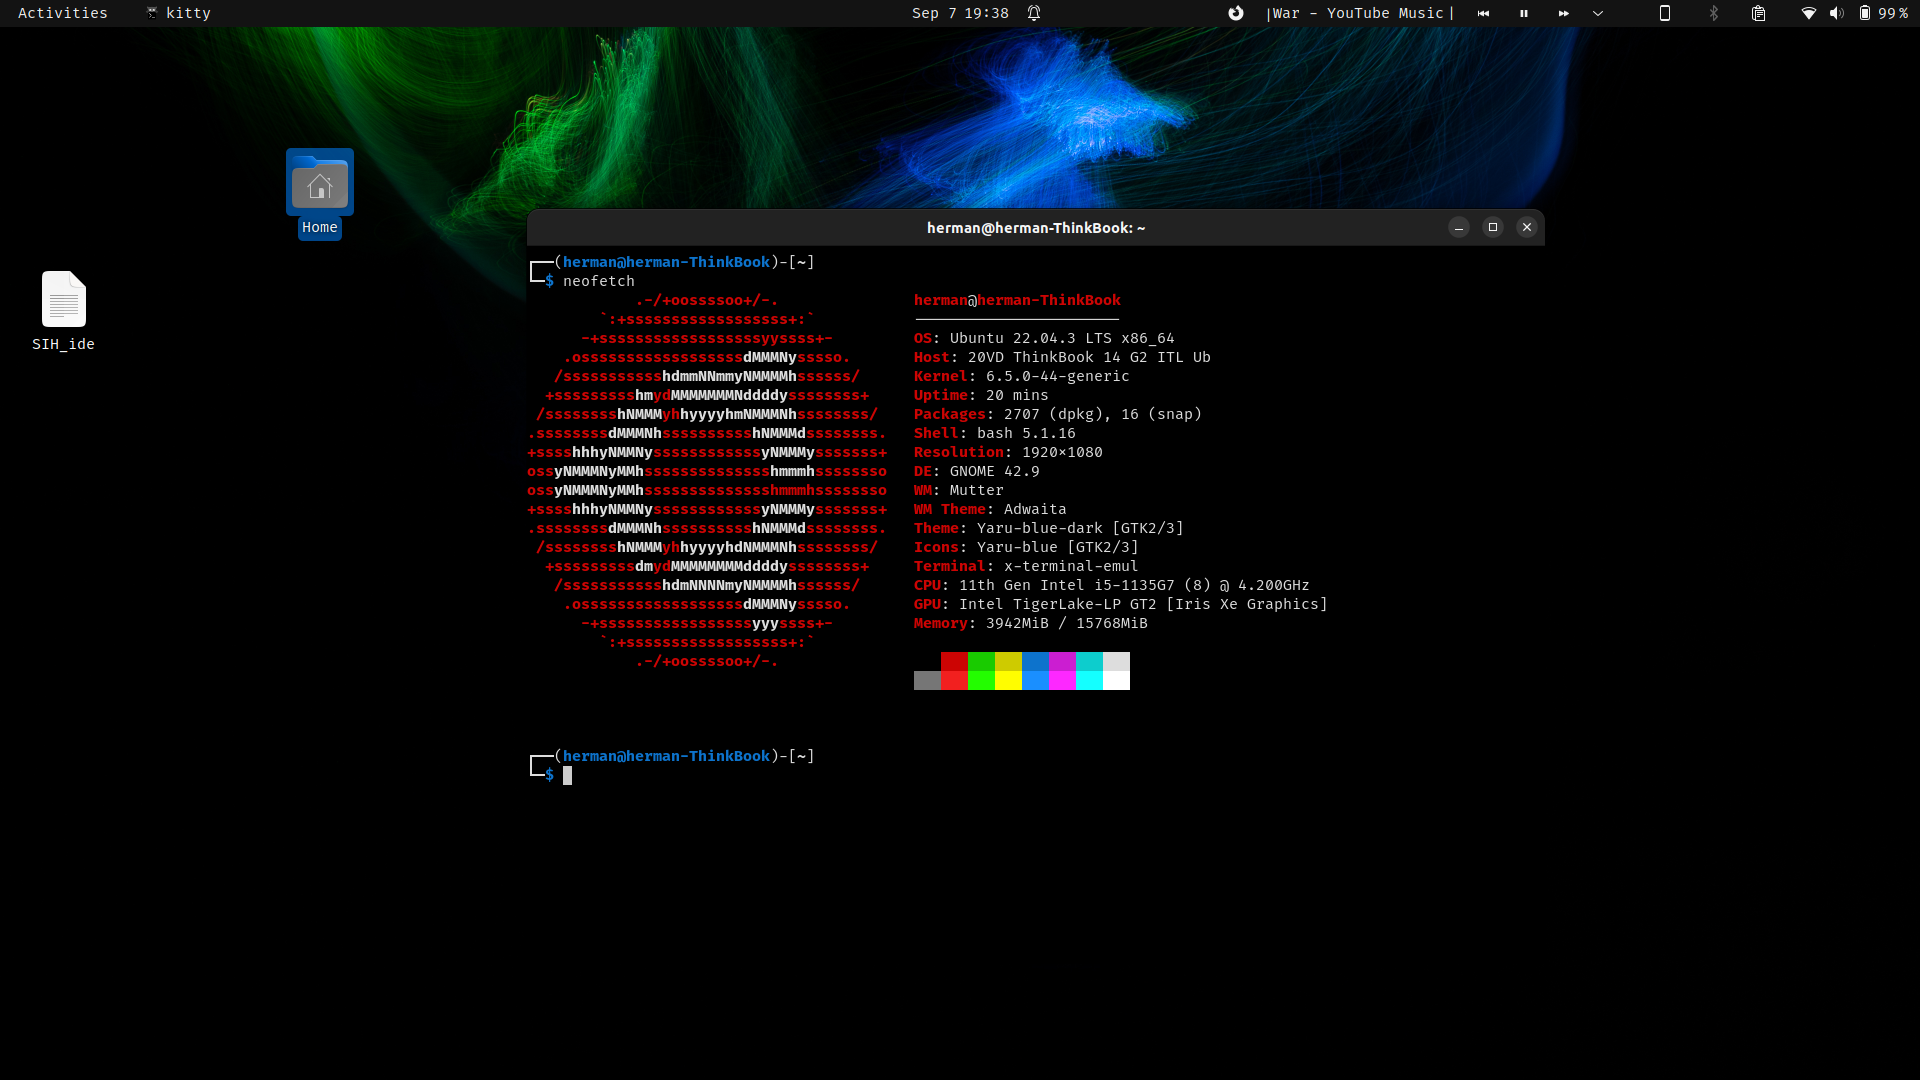Minimize the terminal window
The width and height of the screenshot is (1920, 1080).
pyautogui.click(x=1459, y=227)
